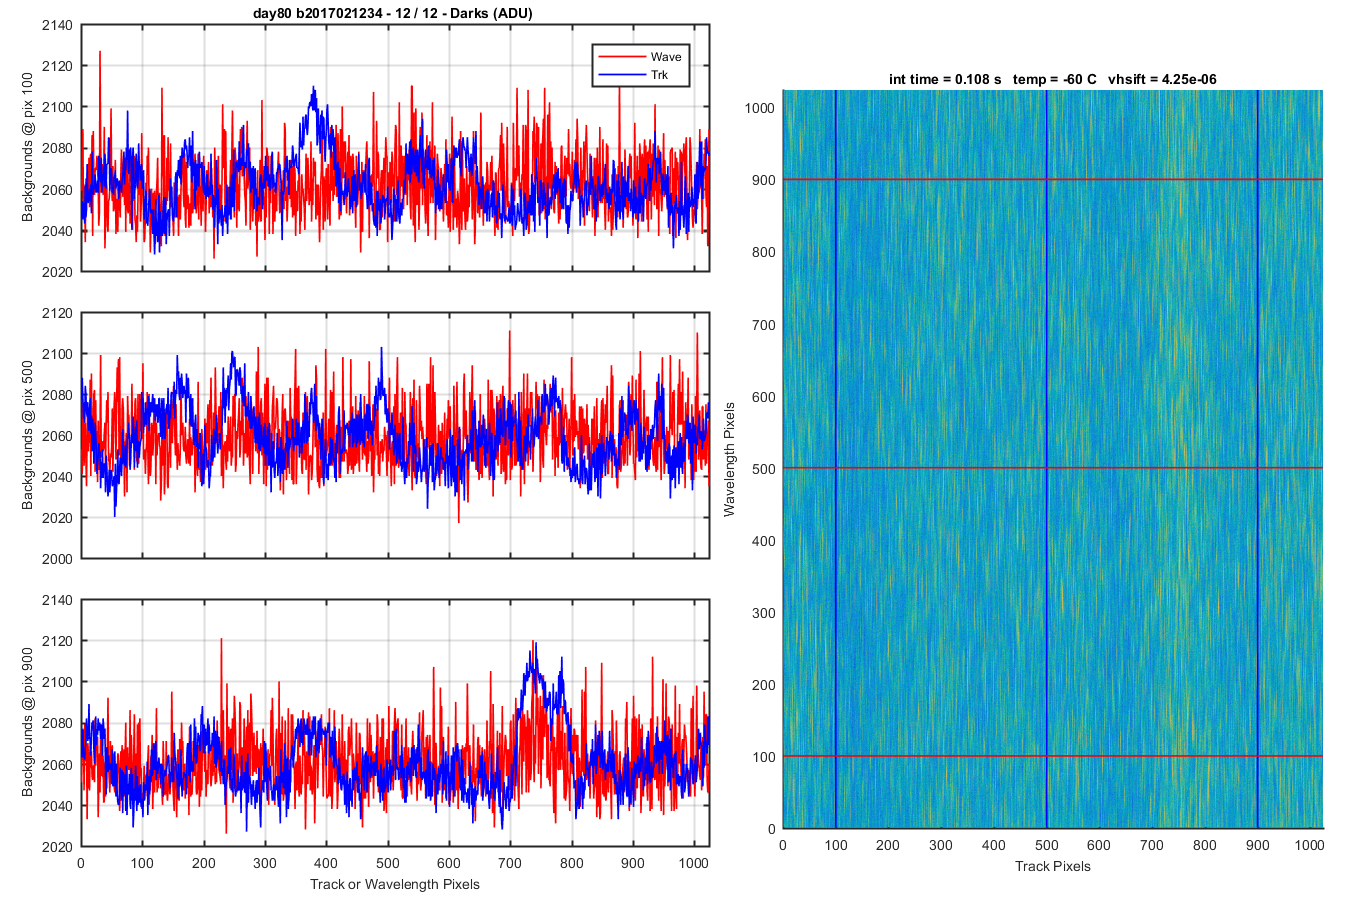Screen dimensions: 1350x900
Task: Click the 500 tick on heatmap Track Pixels axis
Action: click(1046, 845)
